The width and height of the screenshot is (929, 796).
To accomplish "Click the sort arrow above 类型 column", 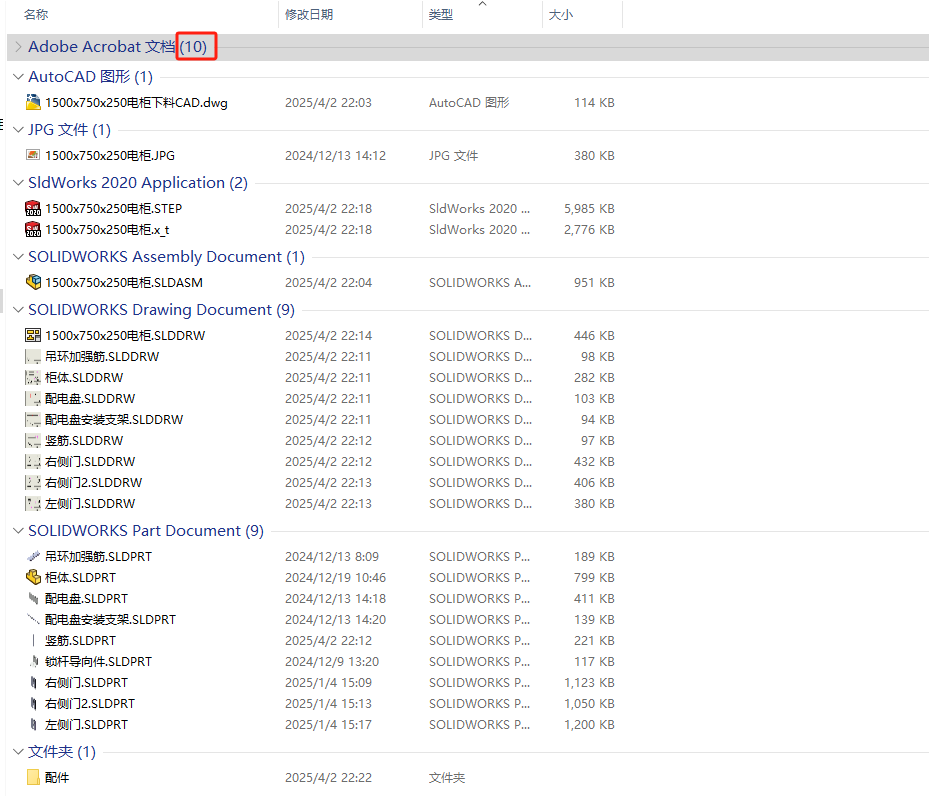I will [x=481, y=6].
